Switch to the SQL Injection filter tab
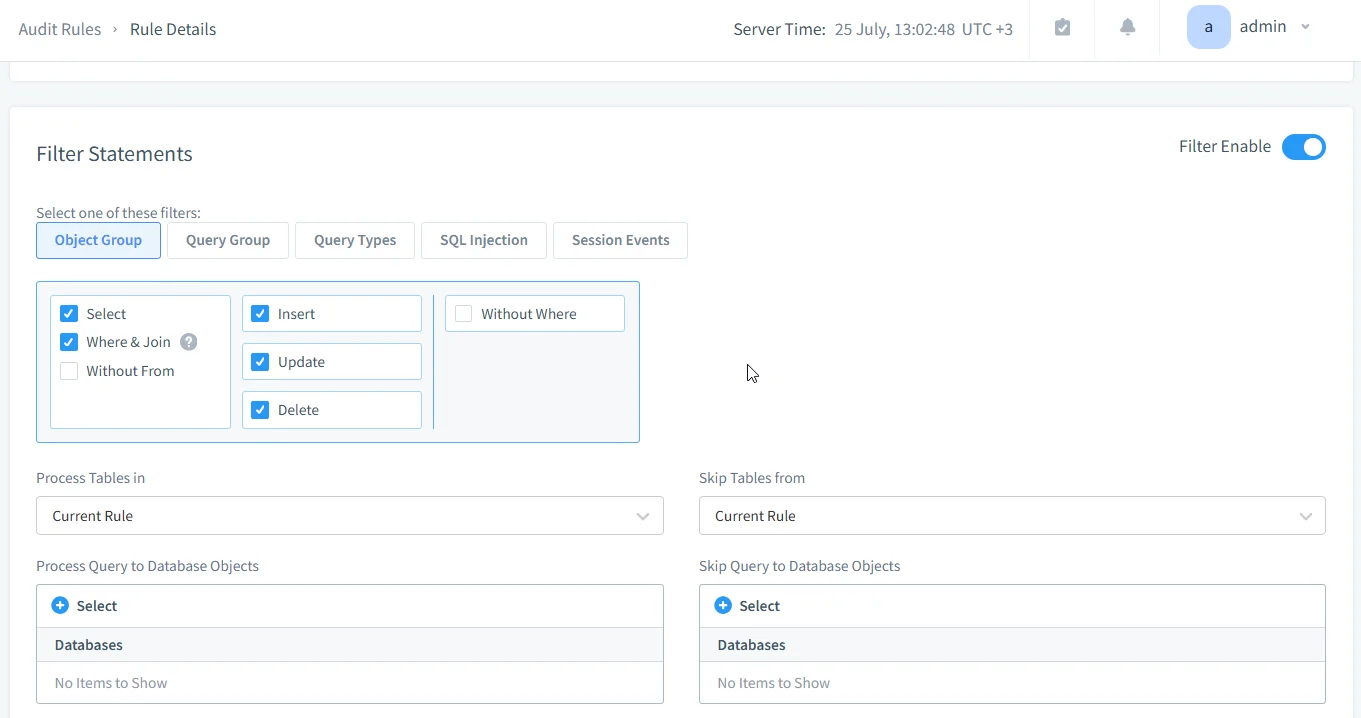Viewport: 1361px width, 718px height. coord(484,240)
